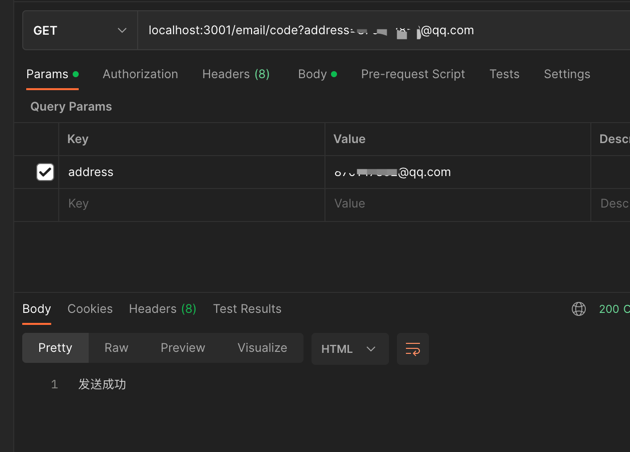630x452 pixels.
Task: Uncheck the address query param checkbox
Action: tap(45, 172)
